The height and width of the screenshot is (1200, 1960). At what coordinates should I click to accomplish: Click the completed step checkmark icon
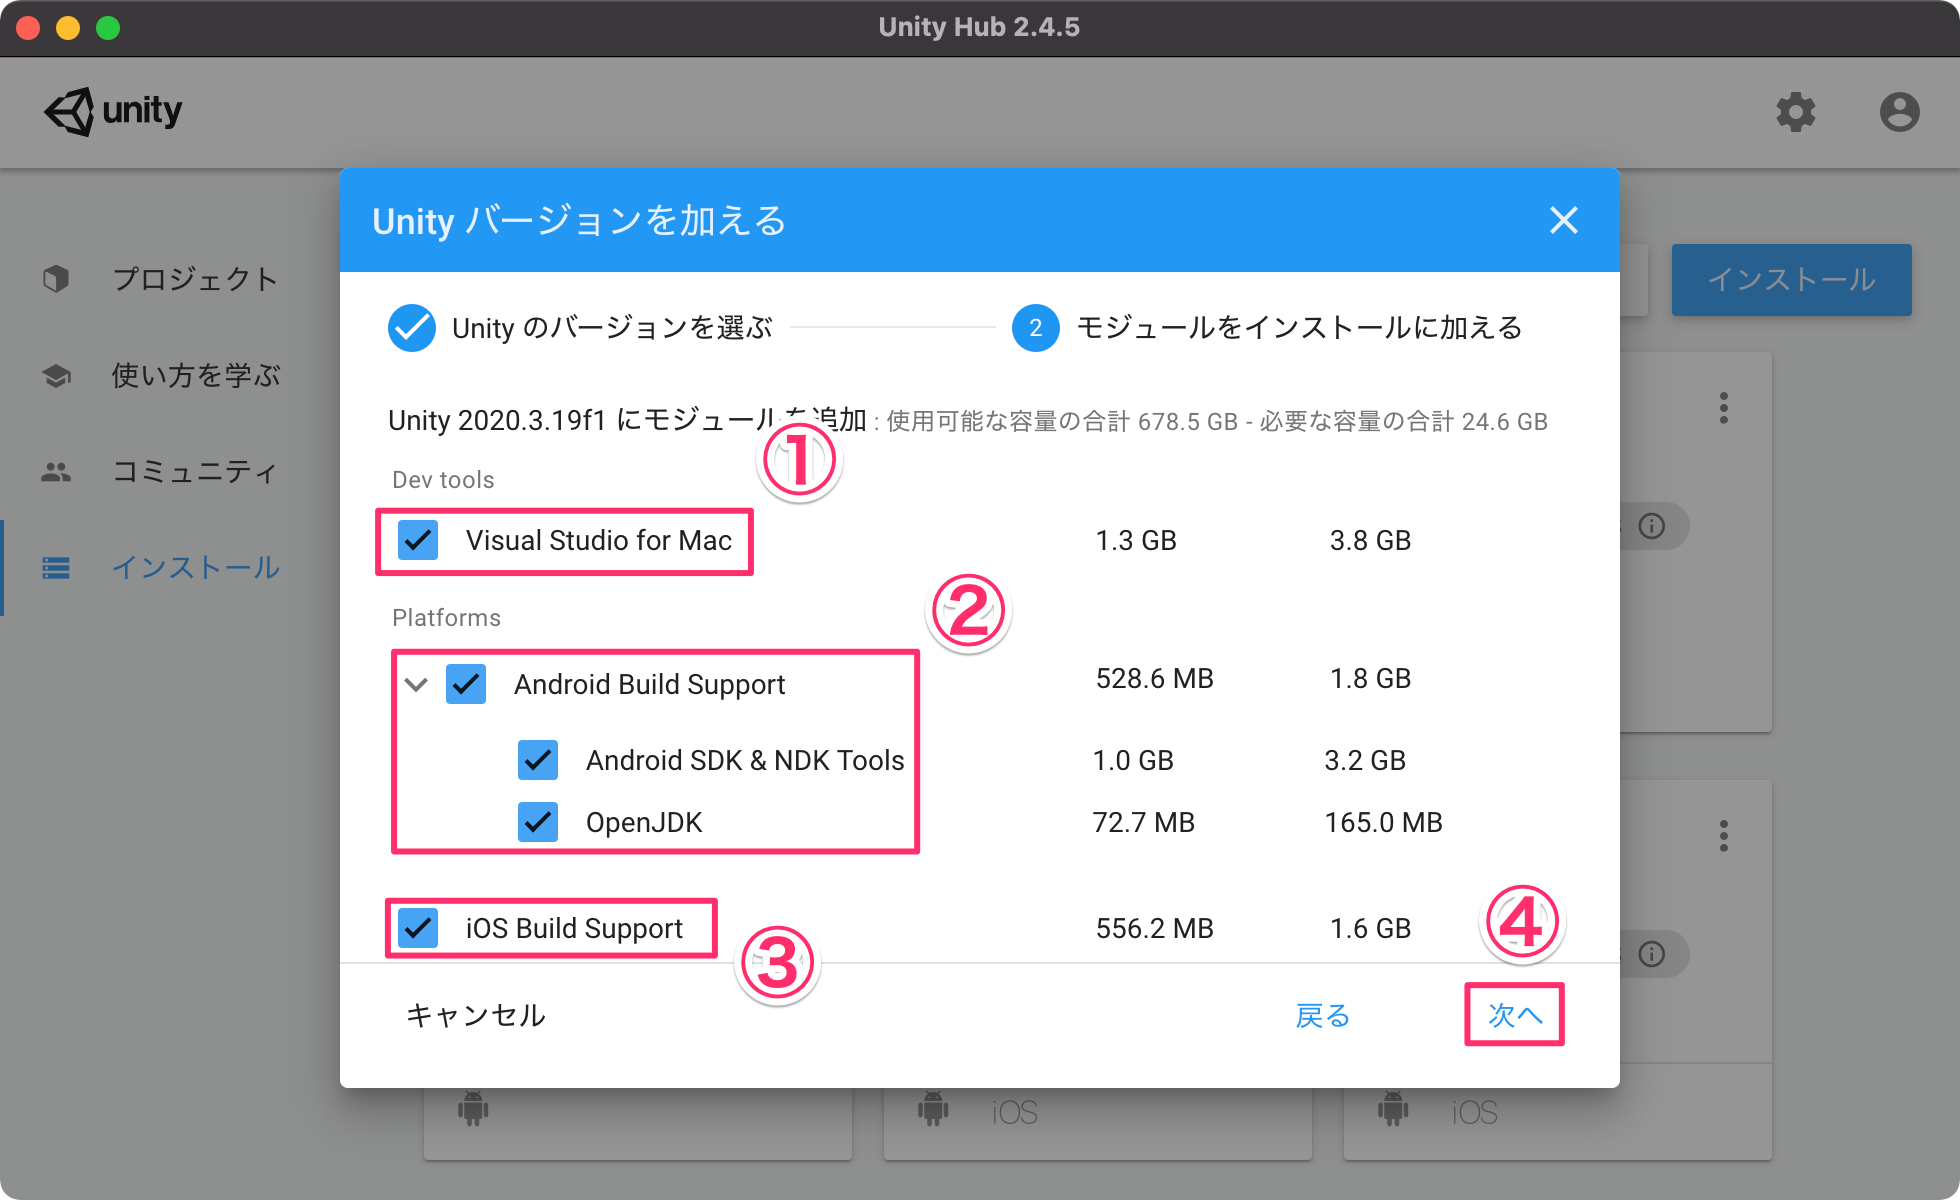point(412,327)
